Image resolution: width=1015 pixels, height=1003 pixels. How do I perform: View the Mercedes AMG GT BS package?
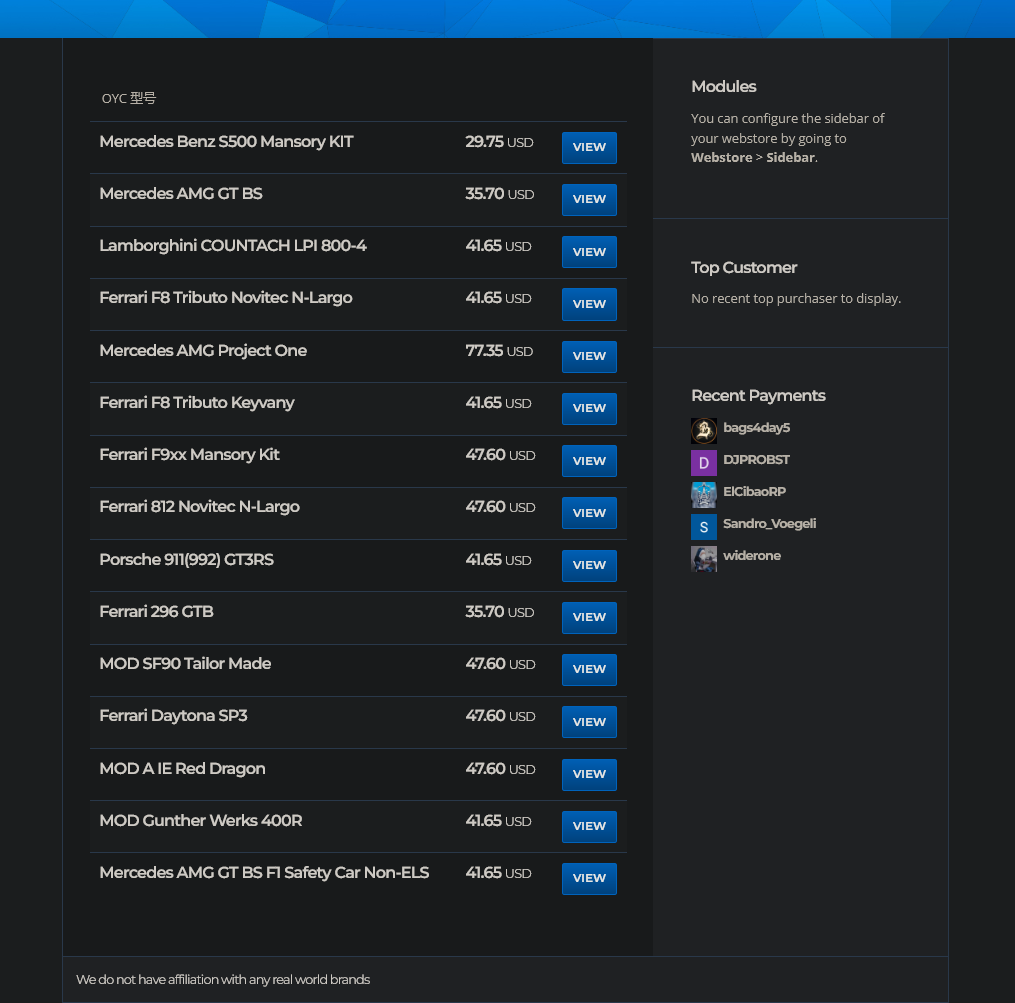[x=589, y=199]
